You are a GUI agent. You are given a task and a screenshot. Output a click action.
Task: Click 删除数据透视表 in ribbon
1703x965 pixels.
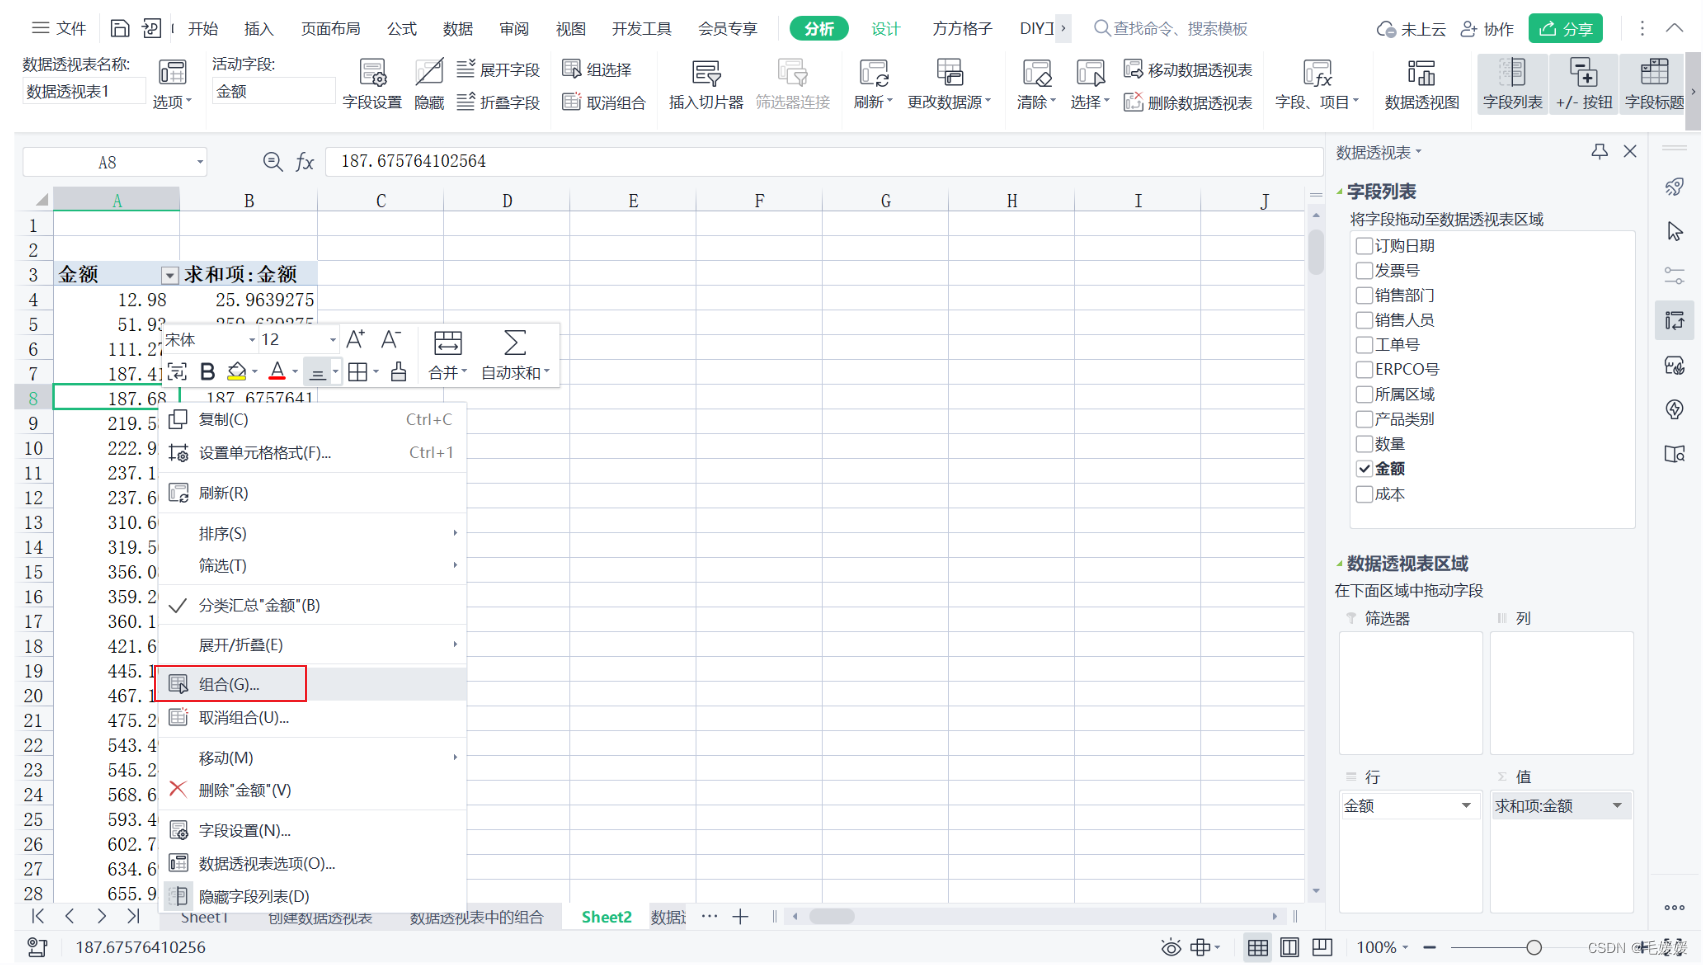pyautogui.click(x=1188, y=102)
